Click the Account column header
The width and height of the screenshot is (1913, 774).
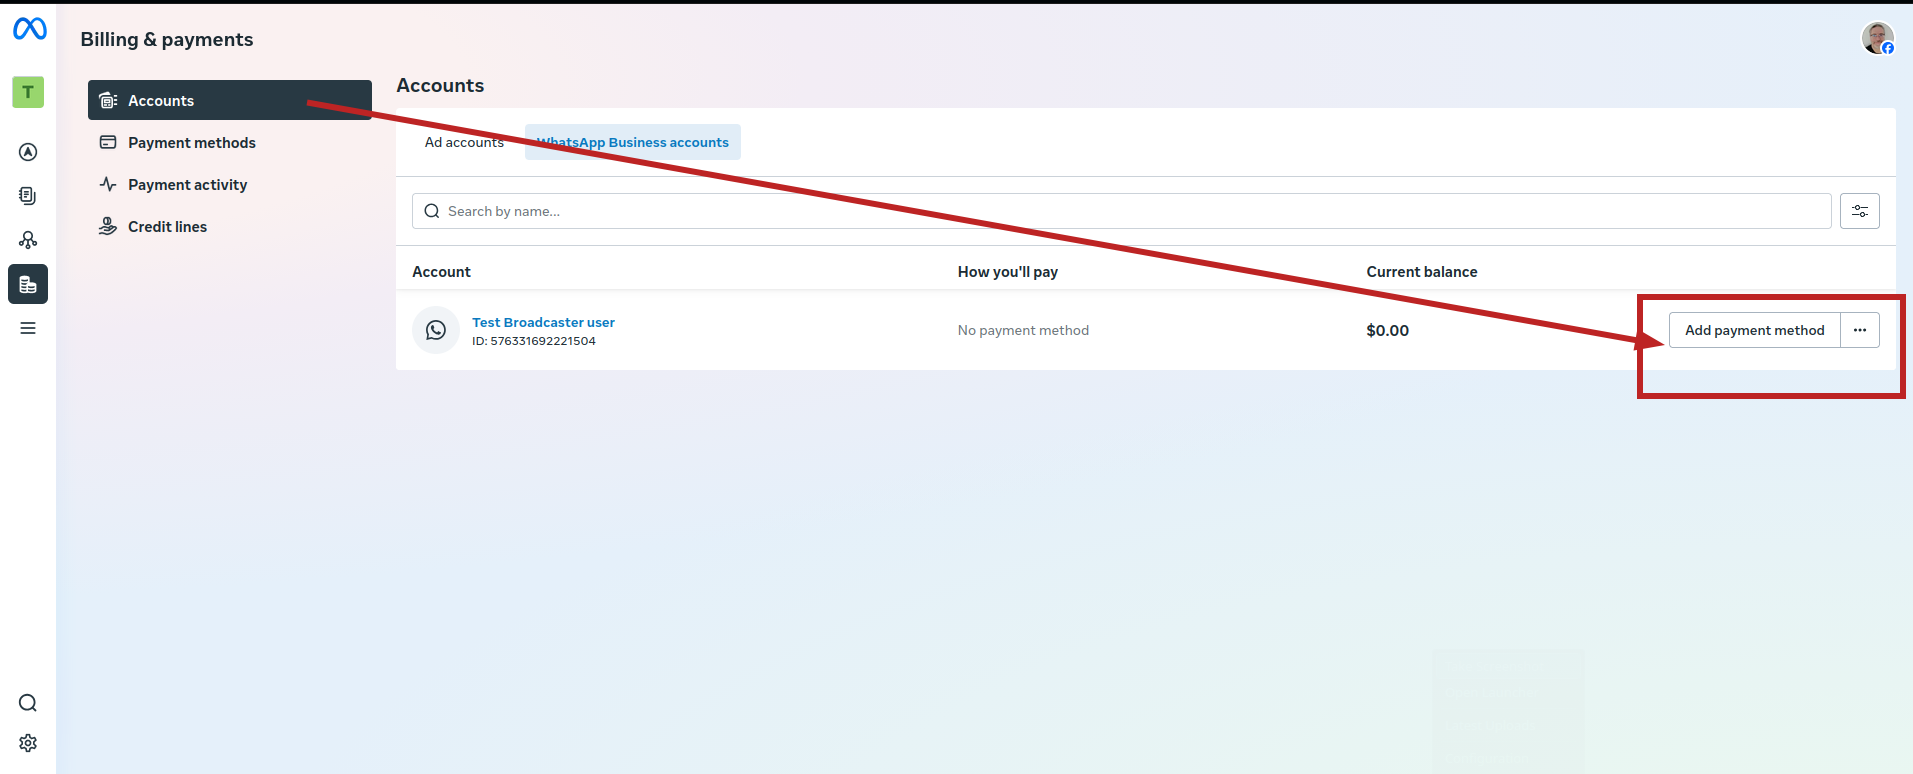441,271
